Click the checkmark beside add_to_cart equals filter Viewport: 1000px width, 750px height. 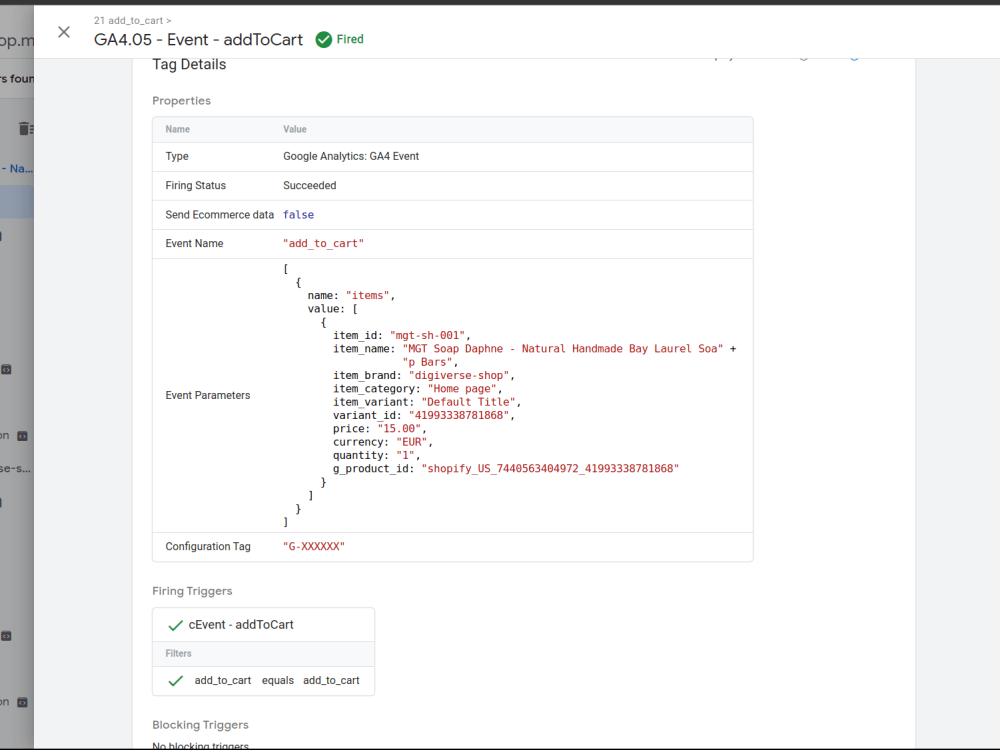(x=175, y=680)
